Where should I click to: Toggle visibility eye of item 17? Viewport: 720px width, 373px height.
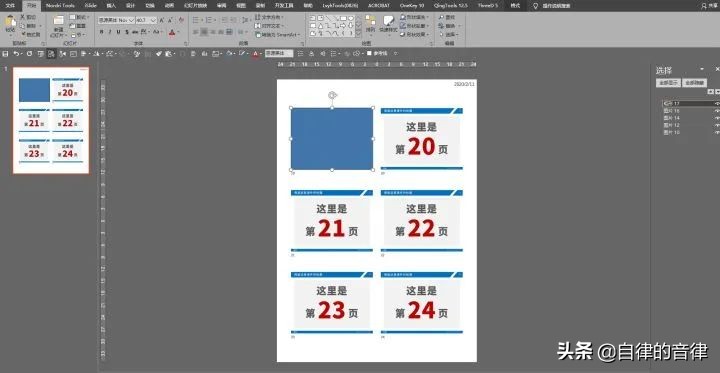click(x=716, y=104)
